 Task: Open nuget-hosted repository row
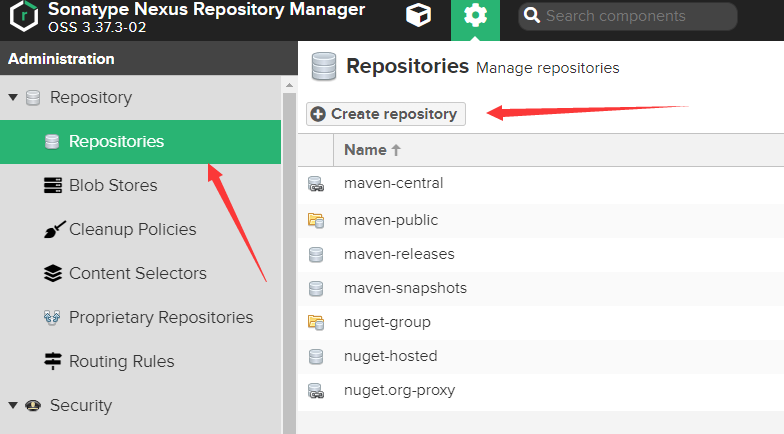541,356
